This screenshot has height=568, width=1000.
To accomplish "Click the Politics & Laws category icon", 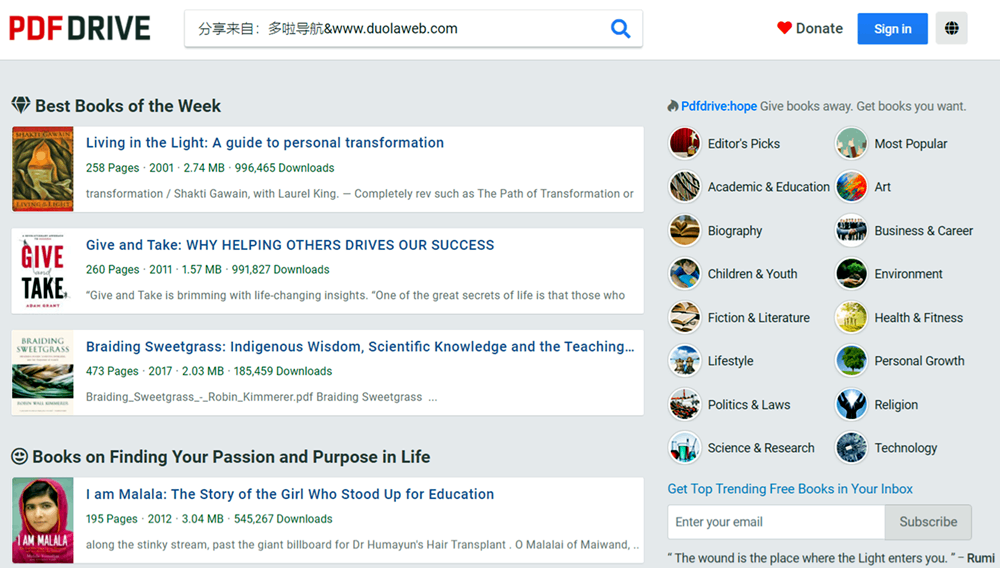I will pyautogui.click(x=684, y=404).
